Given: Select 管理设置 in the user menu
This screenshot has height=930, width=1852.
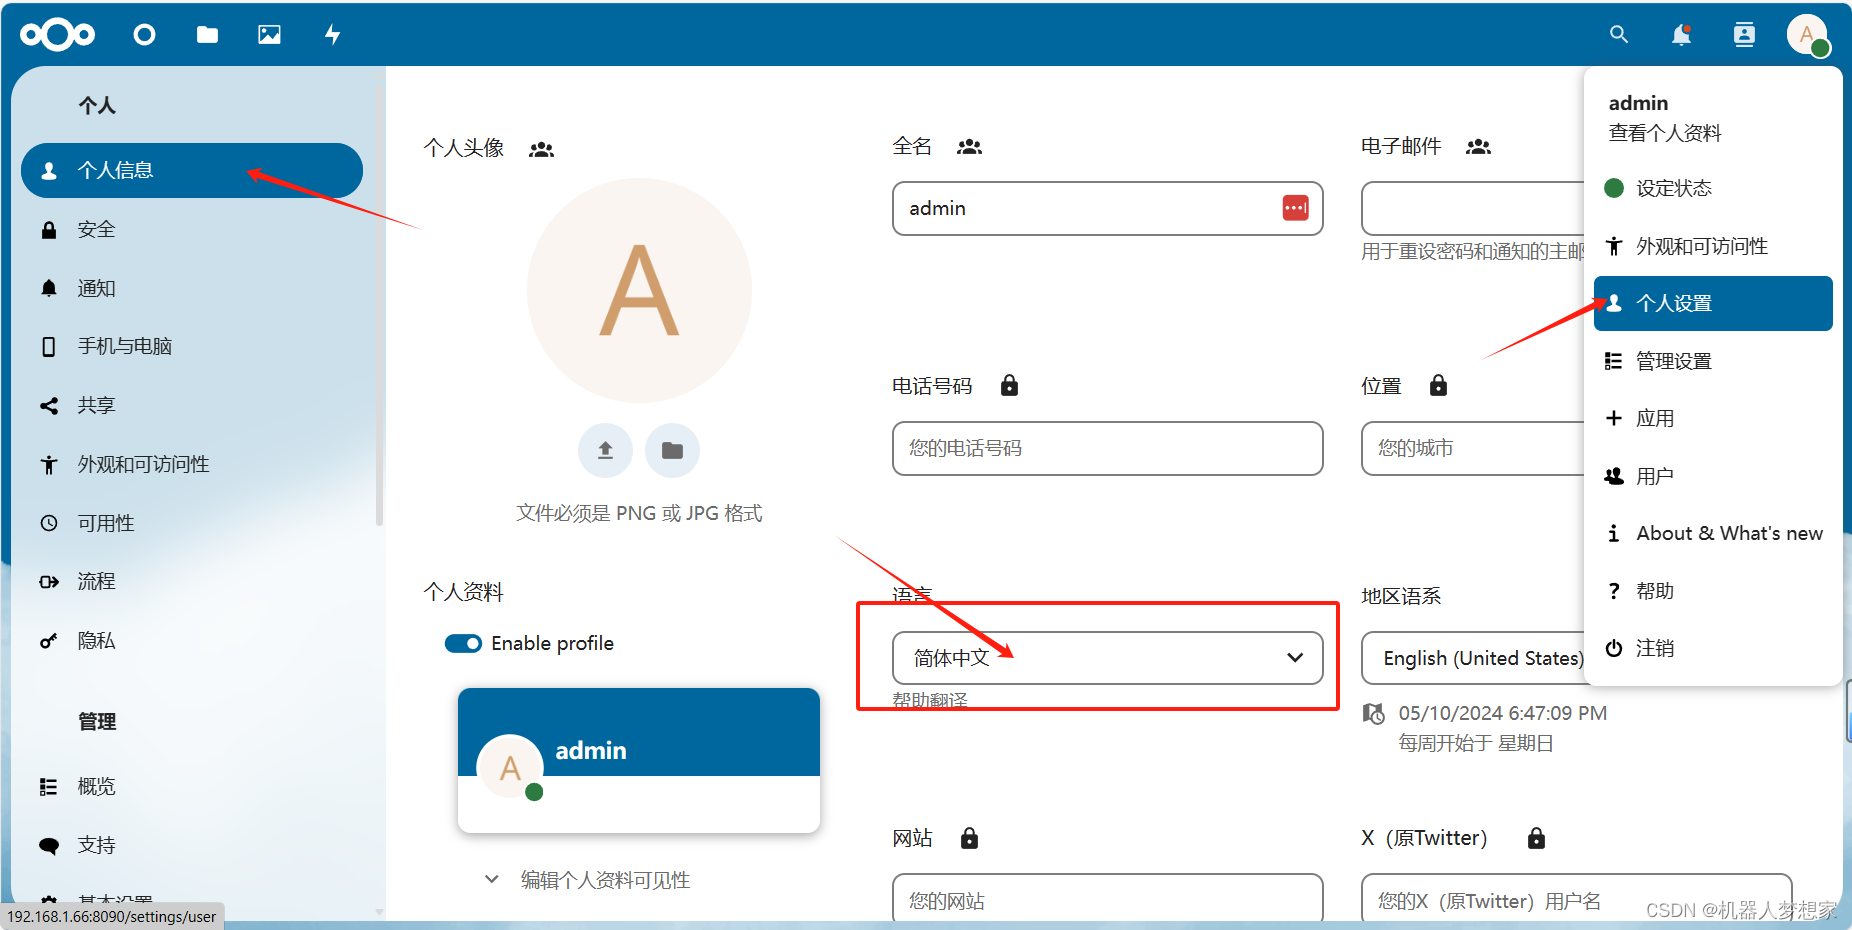Looking at the screenshot, I should pyautogui.click(x=1672, y=361).
